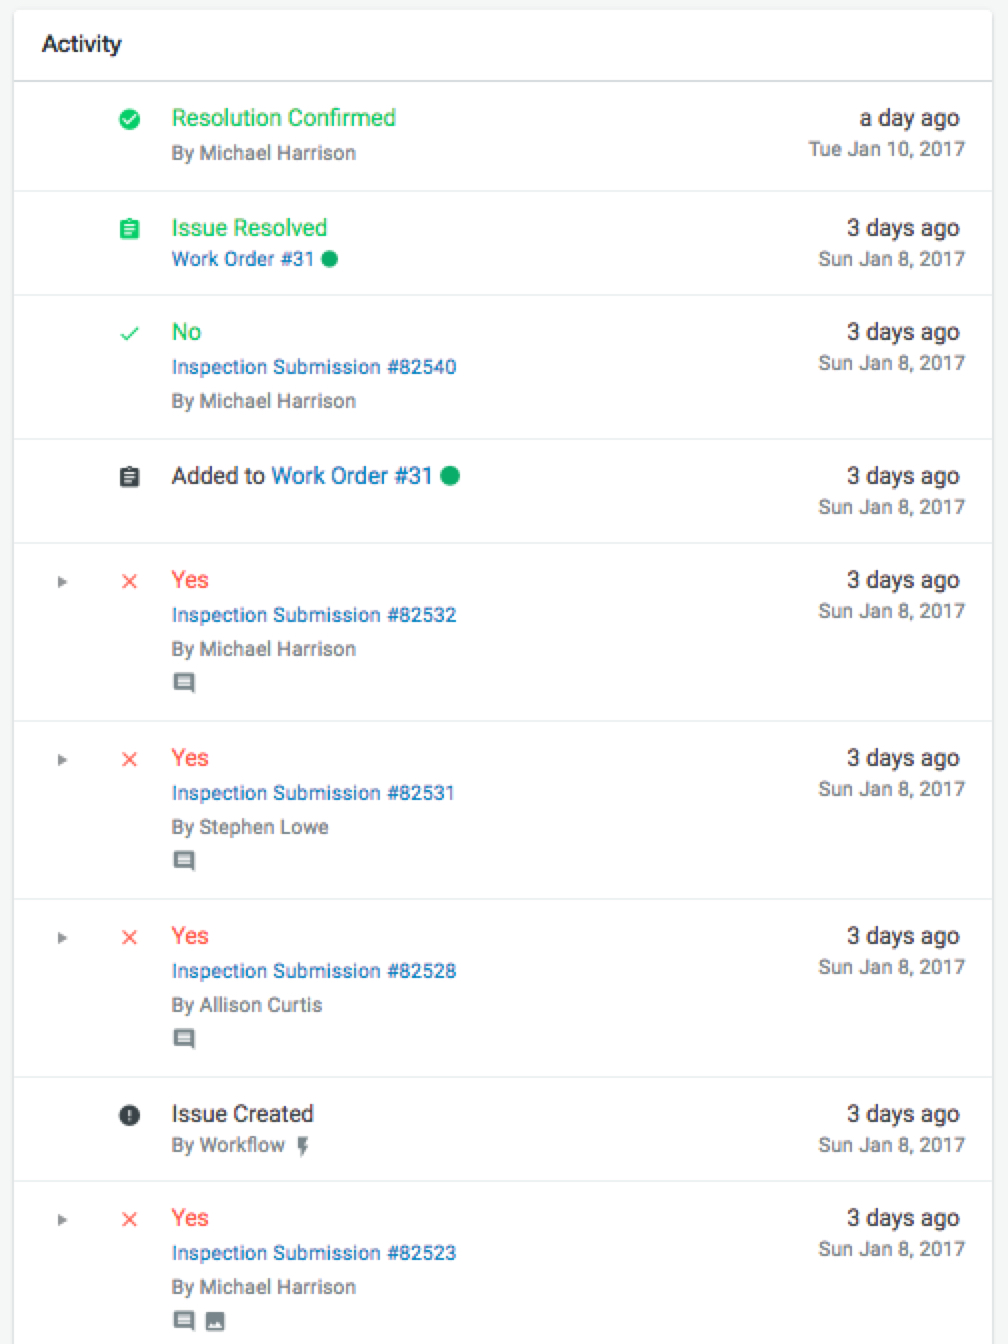Screen dimensions: 1008x1344
Task: Click the lightning bolt icon beside Workflow
Action: coord(302,1146)
